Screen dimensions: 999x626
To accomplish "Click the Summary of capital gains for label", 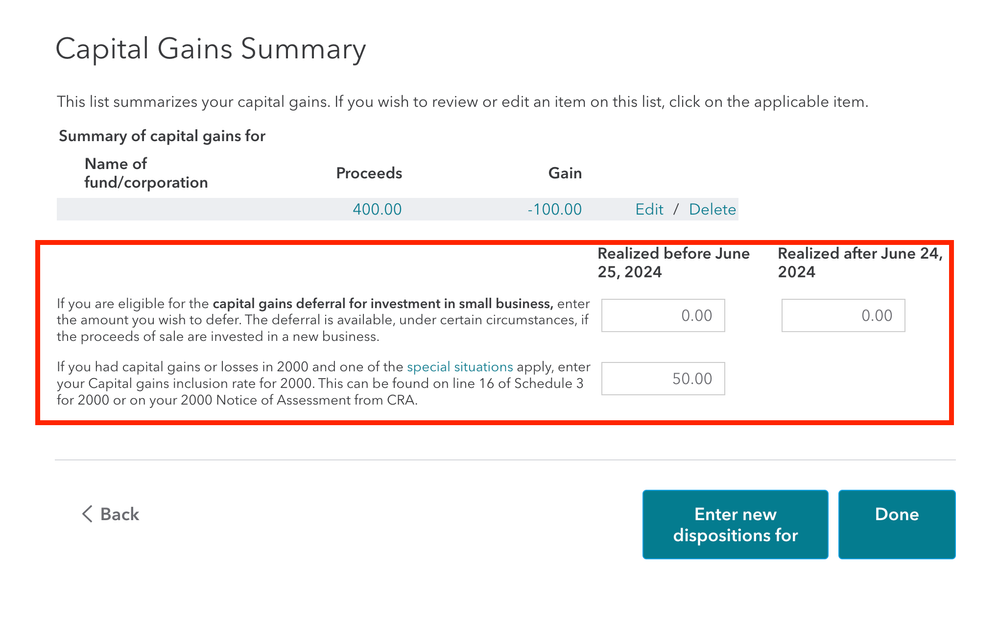I will coord(162,136).
